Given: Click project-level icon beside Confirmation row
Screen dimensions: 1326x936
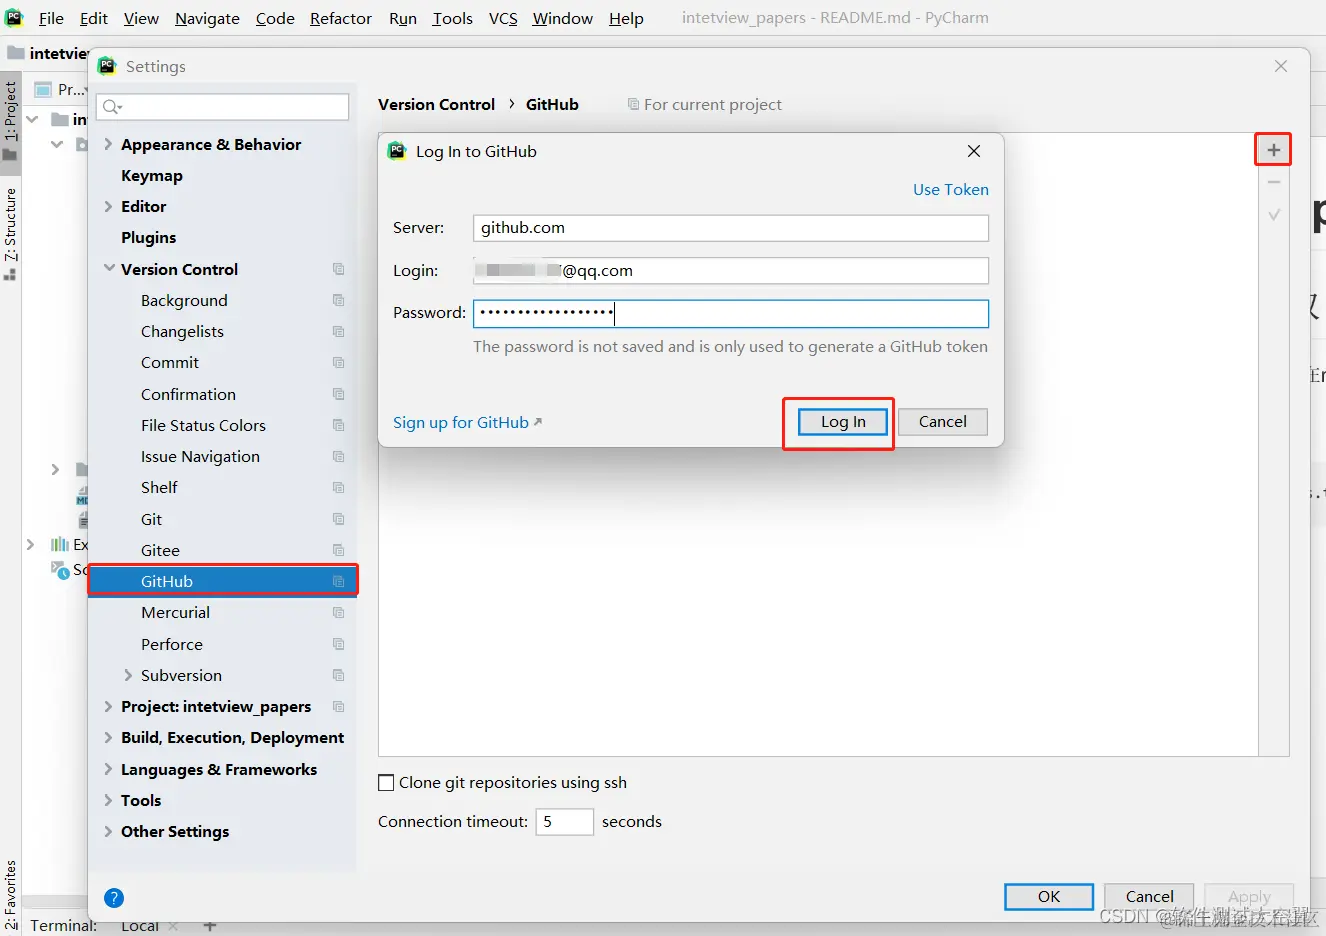Looking at the screenshot, I should [338, 394].
